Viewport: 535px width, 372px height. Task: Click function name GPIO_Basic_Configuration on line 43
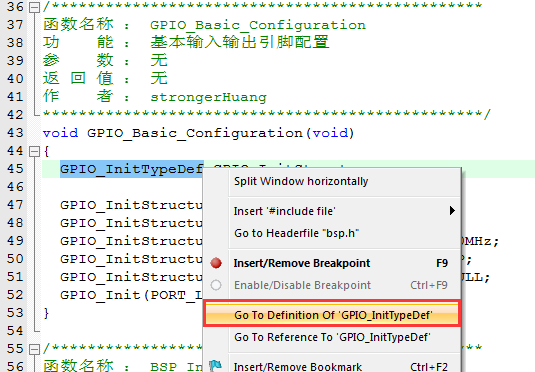[x=194, y=133]
